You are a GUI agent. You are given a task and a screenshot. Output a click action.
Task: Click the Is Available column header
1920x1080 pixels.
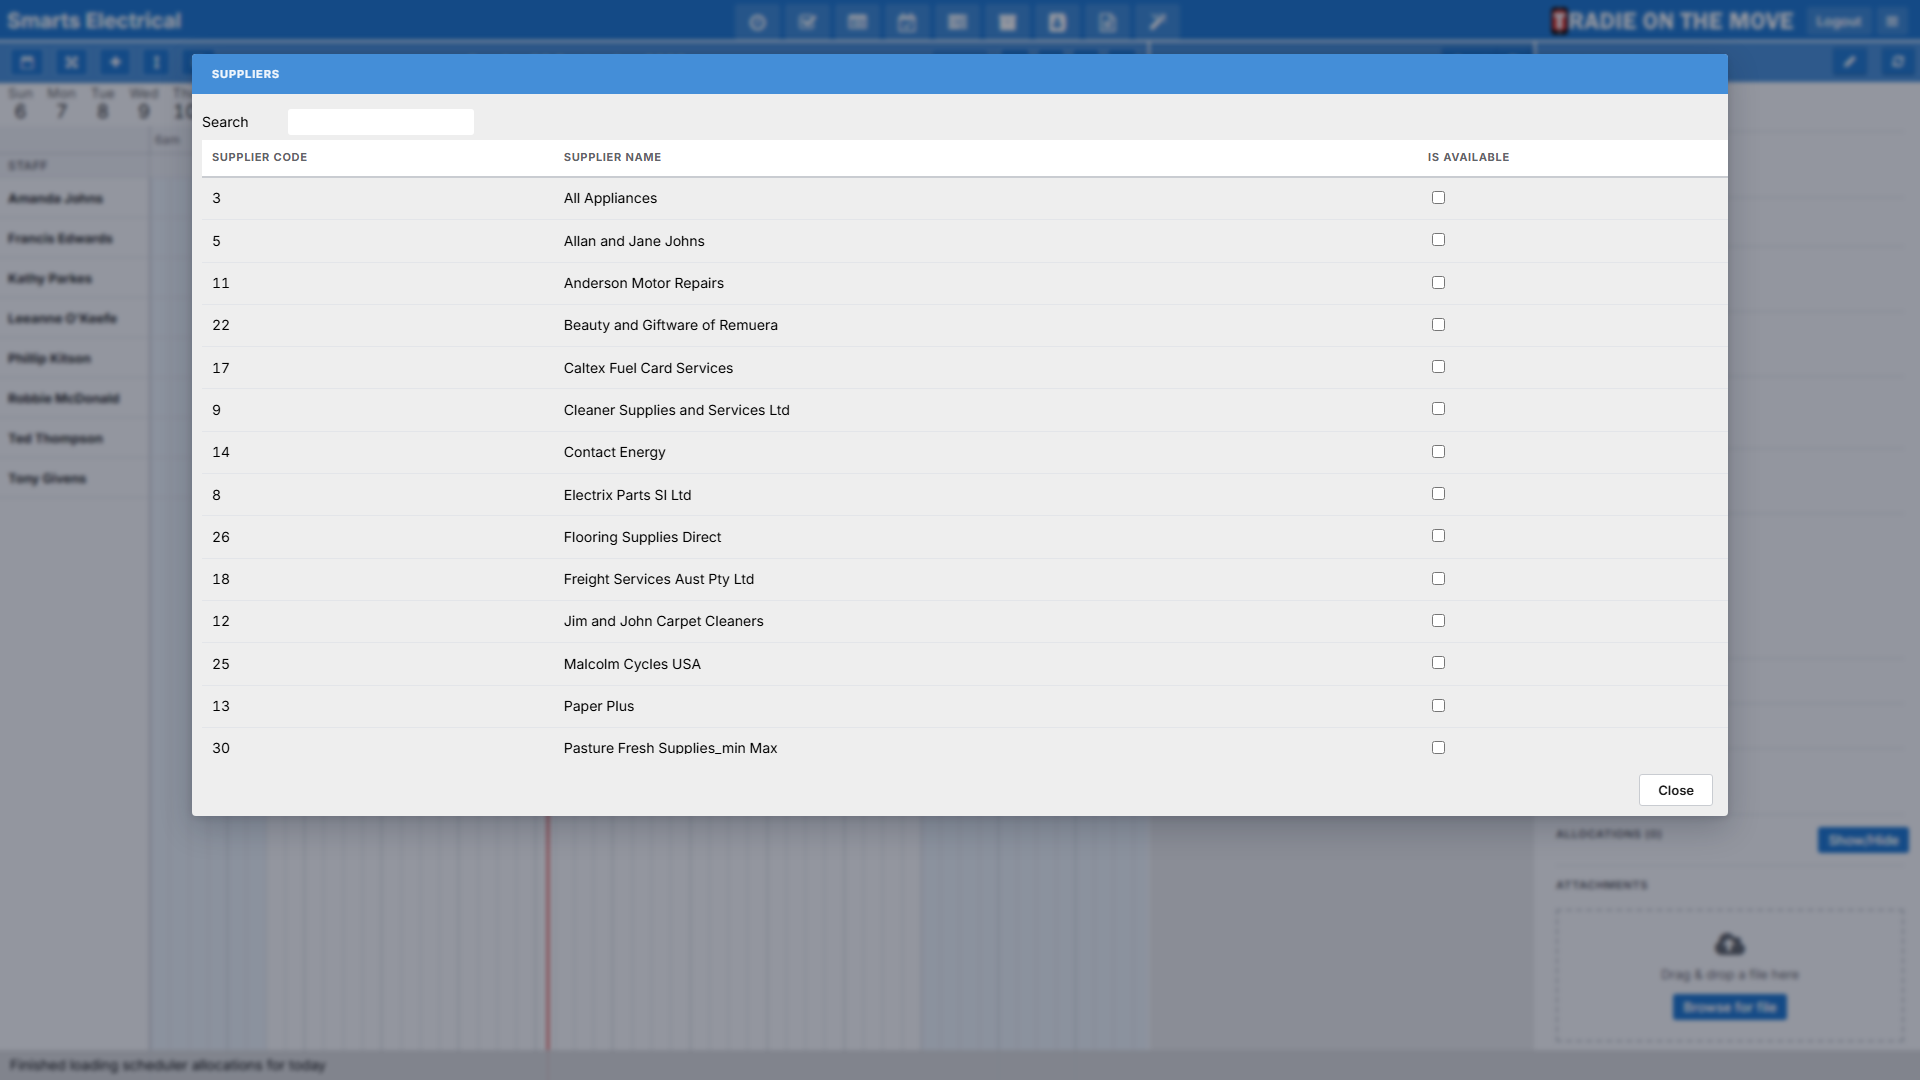[1468, 157]
